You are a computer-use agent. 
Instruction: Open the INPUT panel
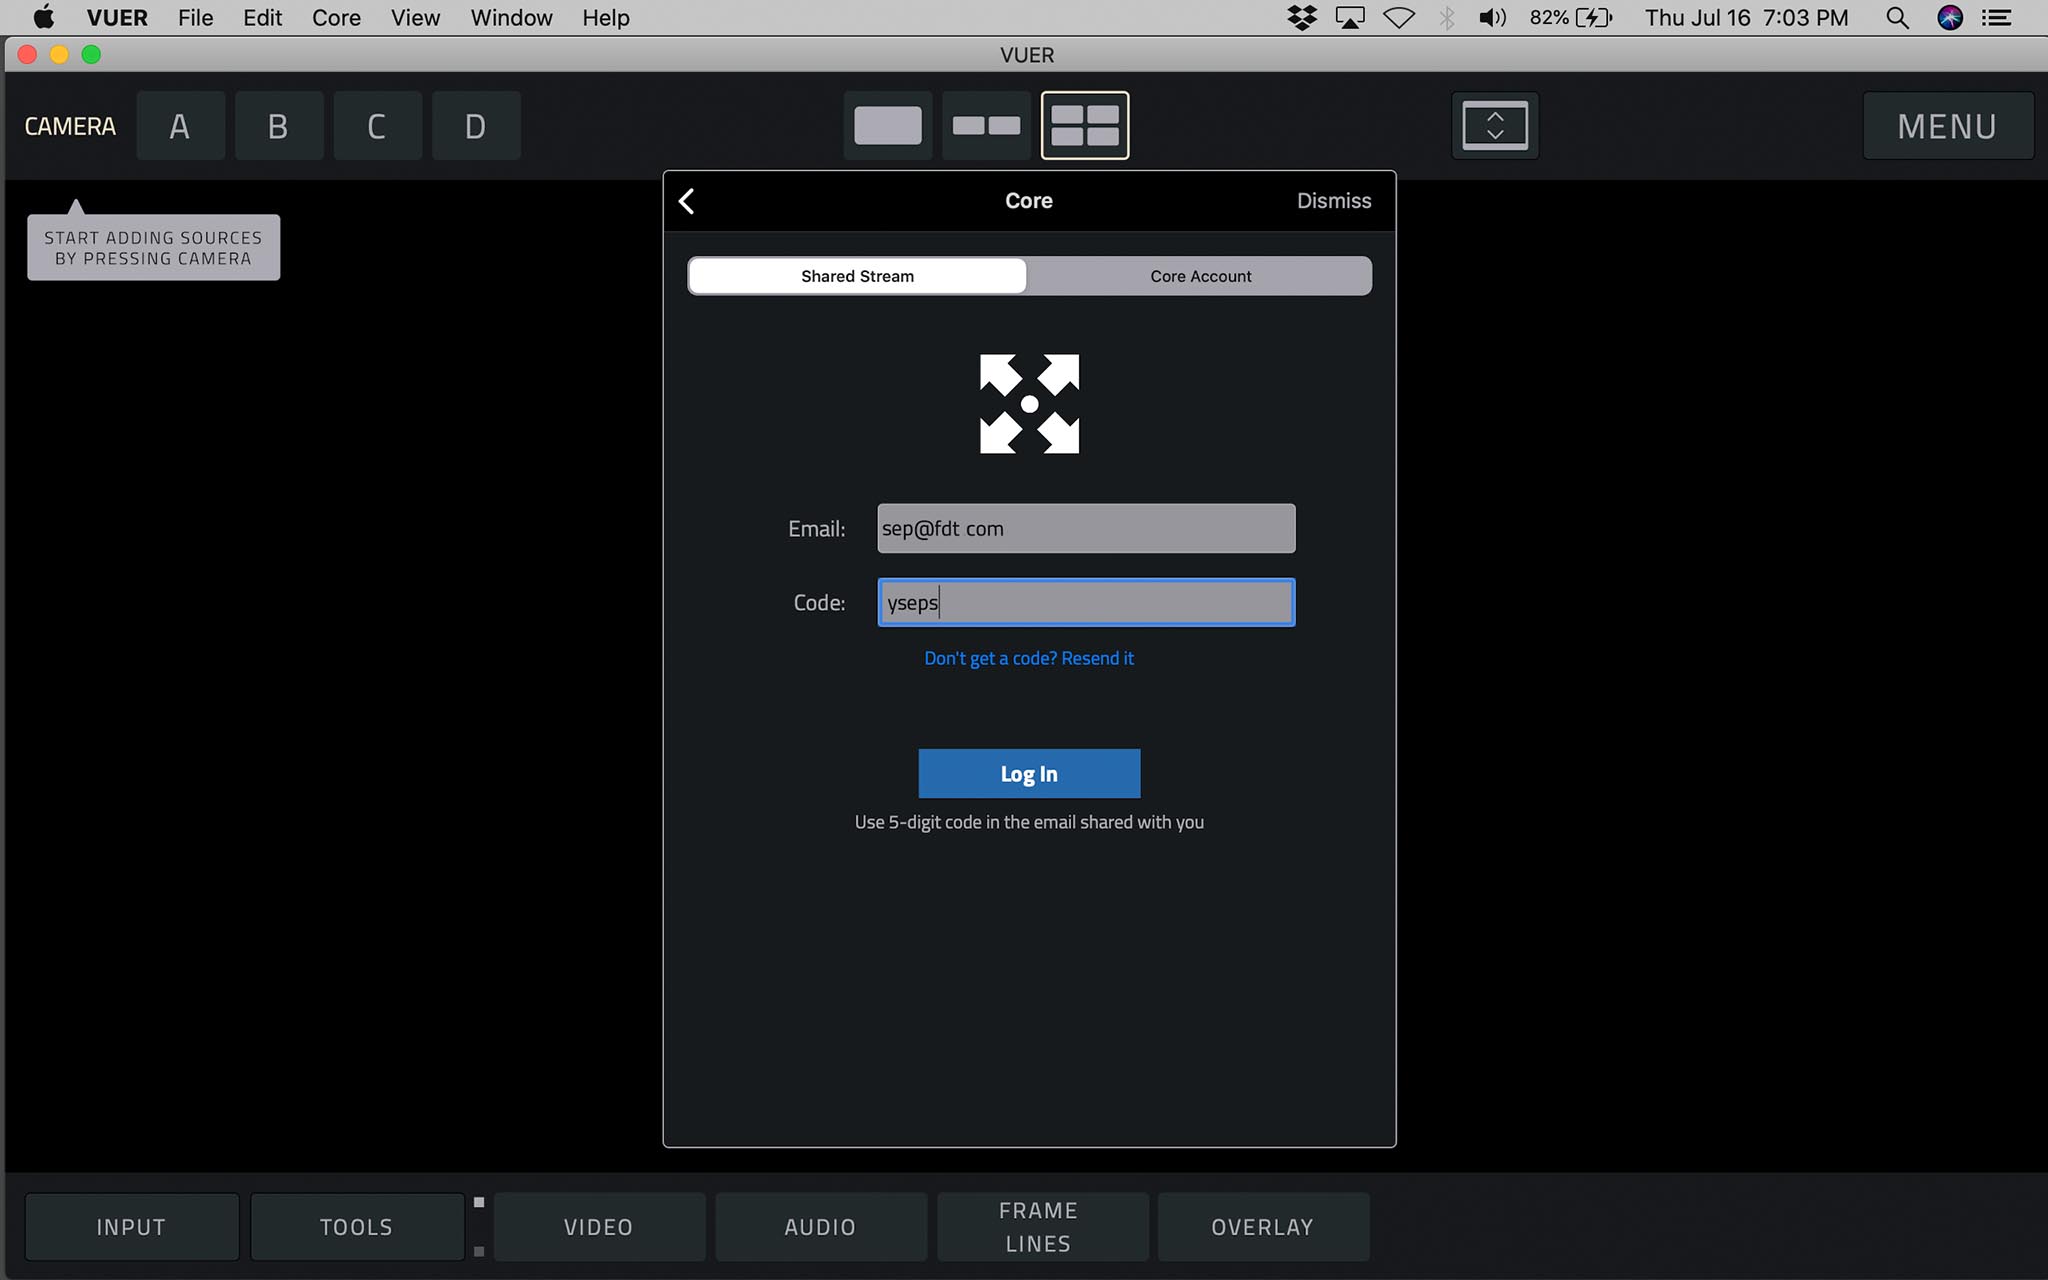pyautogui.click(x=132, y=1227)
